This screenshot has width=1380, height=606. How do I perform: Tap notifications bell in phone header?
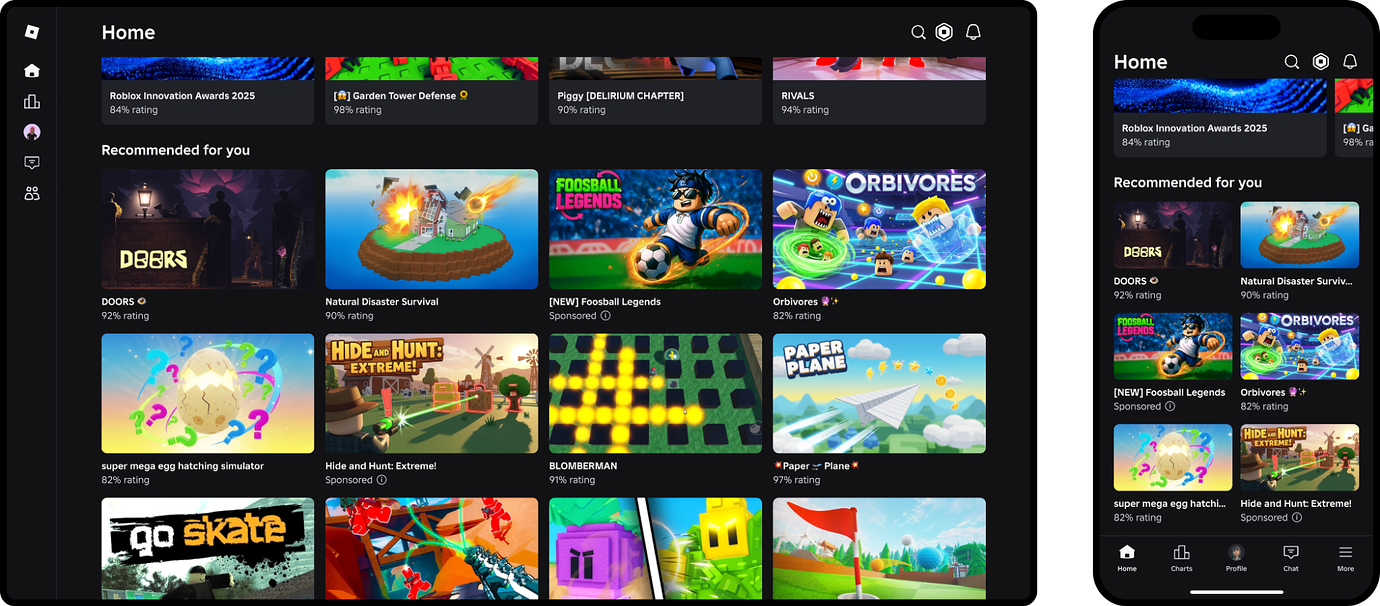click(1350, 62)
